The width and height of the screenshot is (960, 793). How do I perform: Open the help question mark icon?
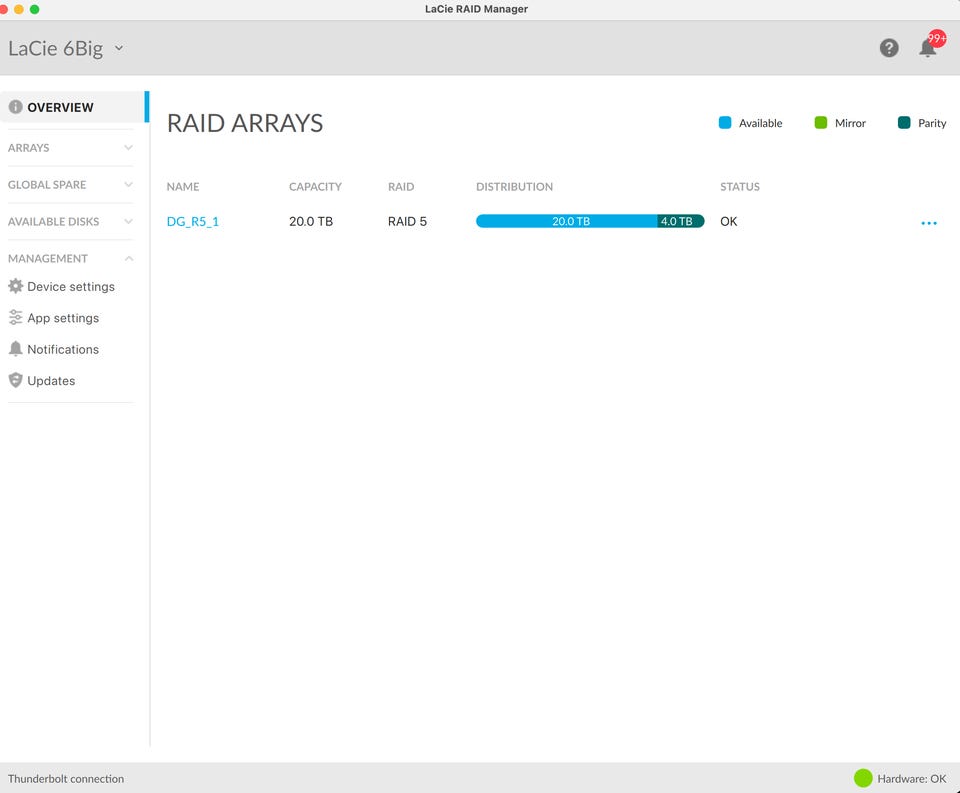[888, 48]
